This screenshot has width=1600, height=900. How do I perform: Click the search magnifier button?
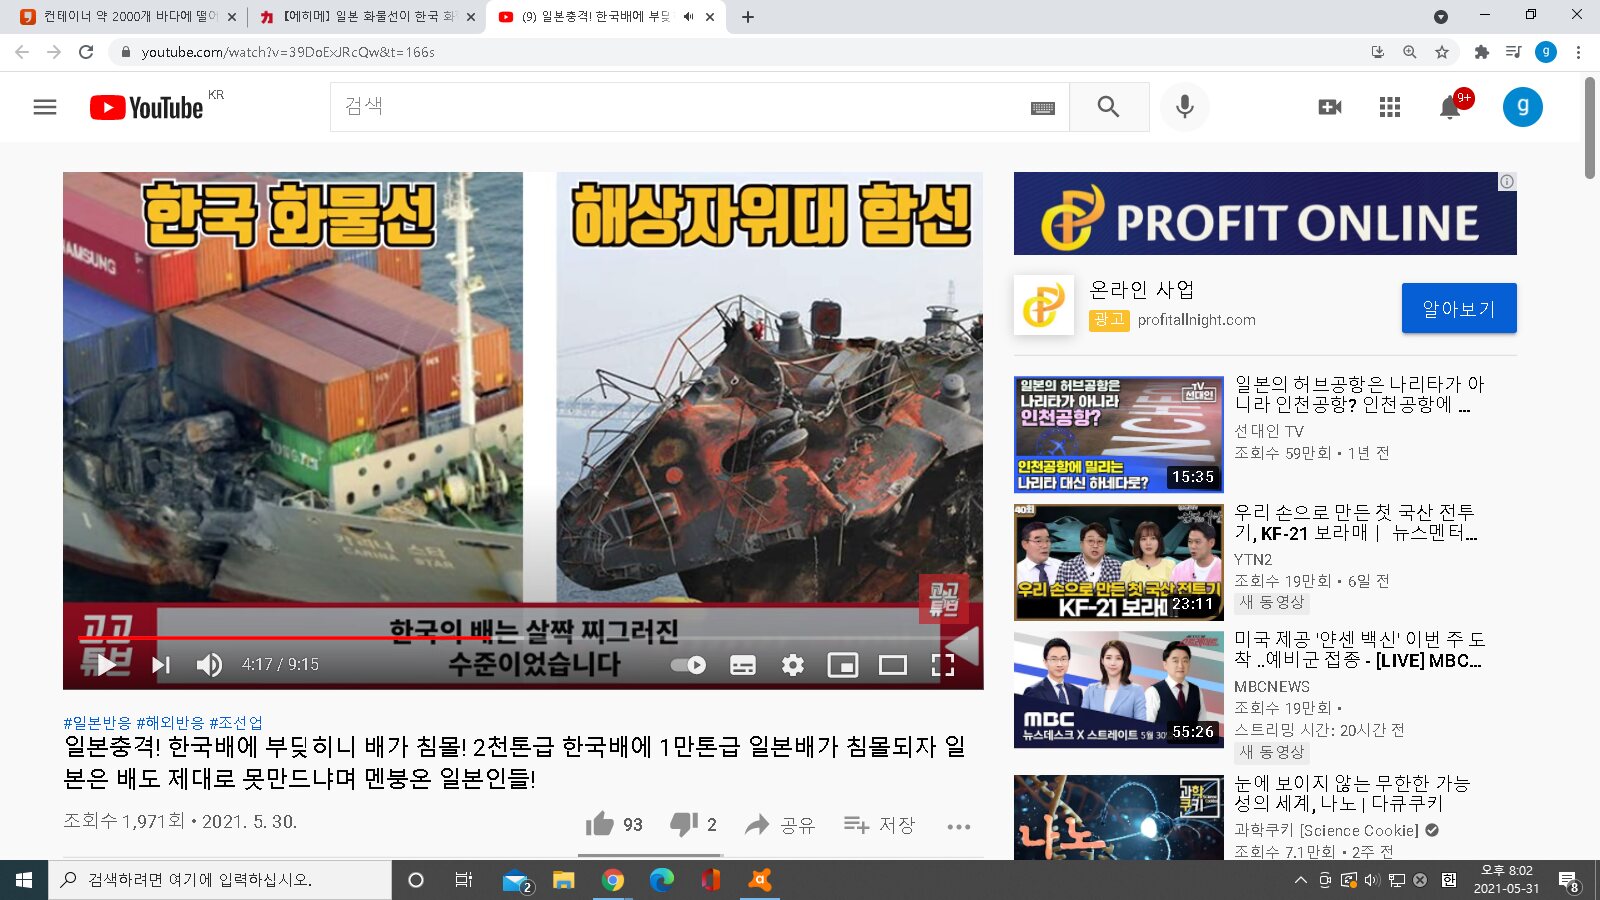point(1108,107)
